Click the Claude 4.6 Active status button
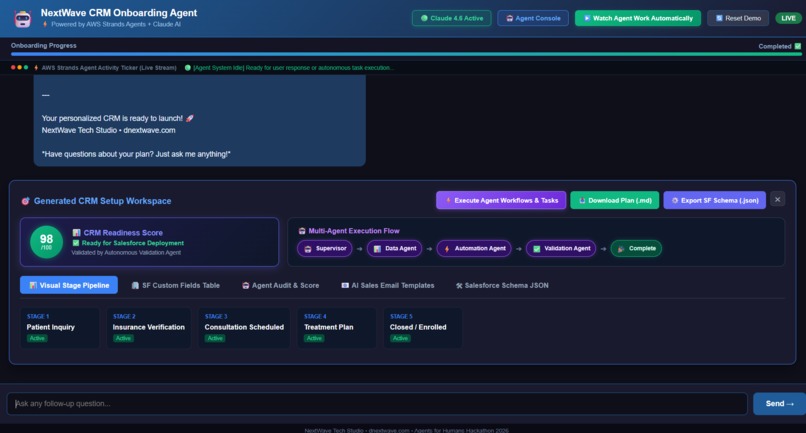Screen dimensions: 806x433 [x=451, y=18]
